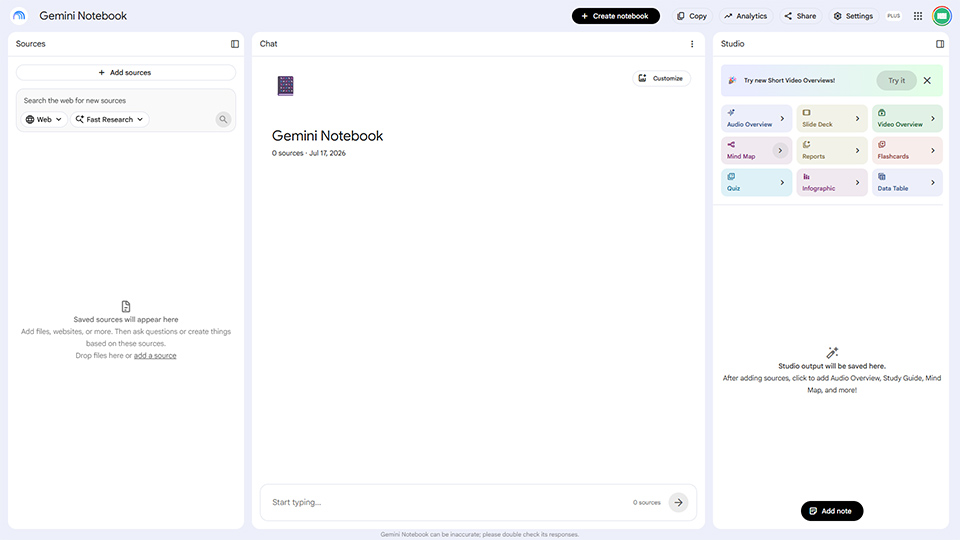The image size is (960, 540).
Task: Open the Google apps grid
Action: click(x=918, y=16)
